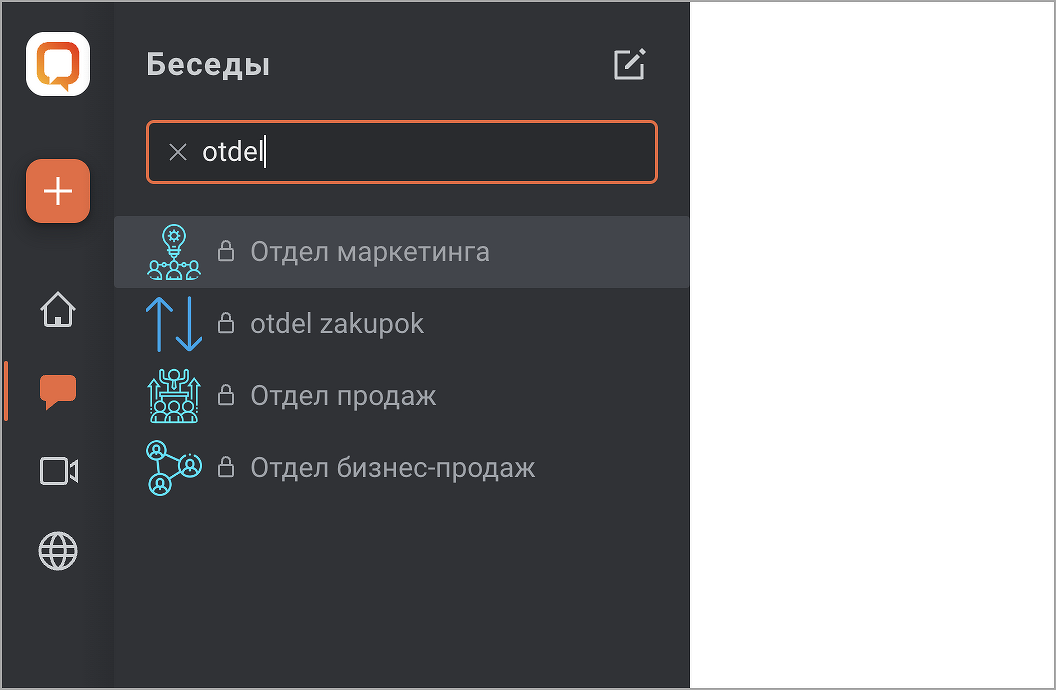
Task: Select the 'otdel zakupok' conversation
Action: 337,324
